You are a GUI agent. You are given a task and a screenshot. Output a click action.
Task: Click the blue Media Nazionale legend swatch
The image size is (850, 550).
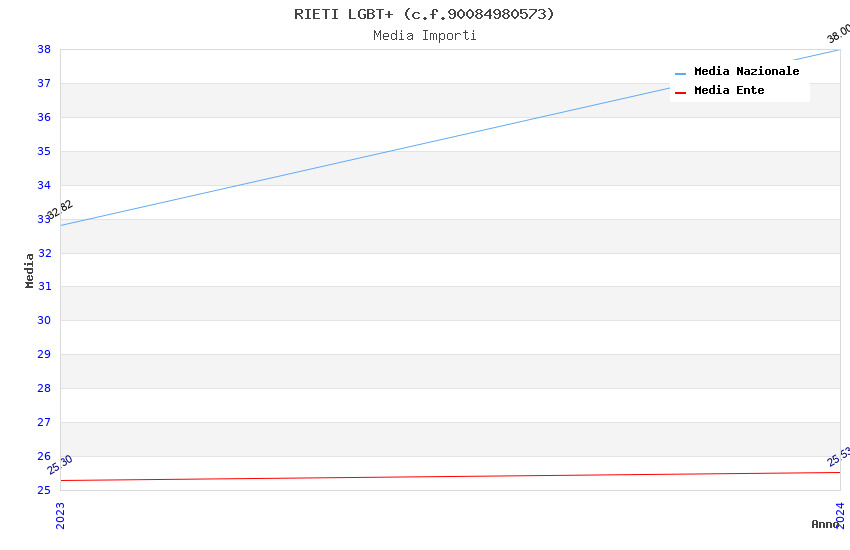pyautogui.click(x=681, y=73)
